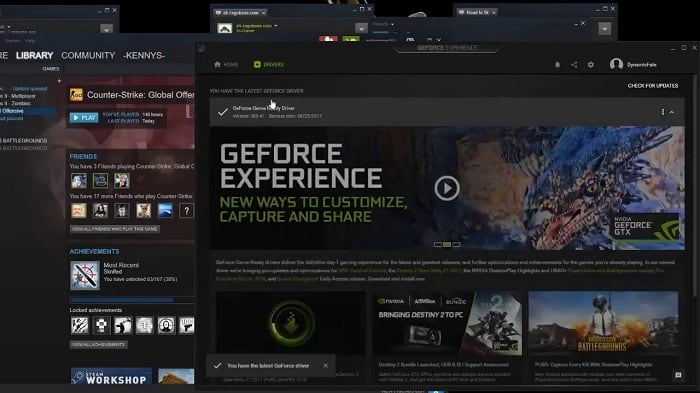Open LIBRARY tab in Steam

pyautogui.click(x=34, y=55)
